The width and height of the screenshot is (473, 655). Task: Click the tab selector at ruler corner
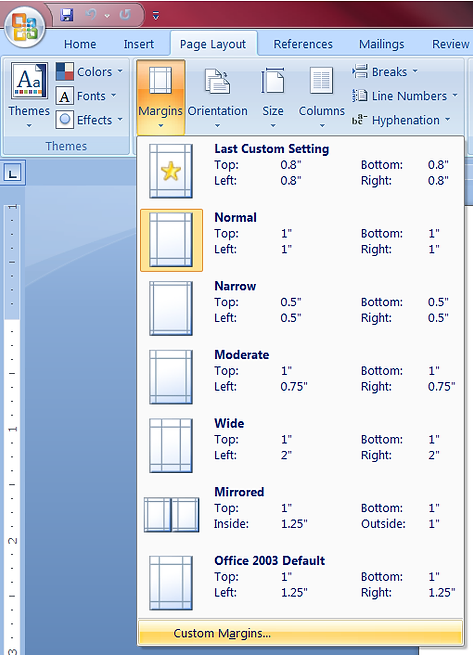pyautogui.click(x=13, y=173)
